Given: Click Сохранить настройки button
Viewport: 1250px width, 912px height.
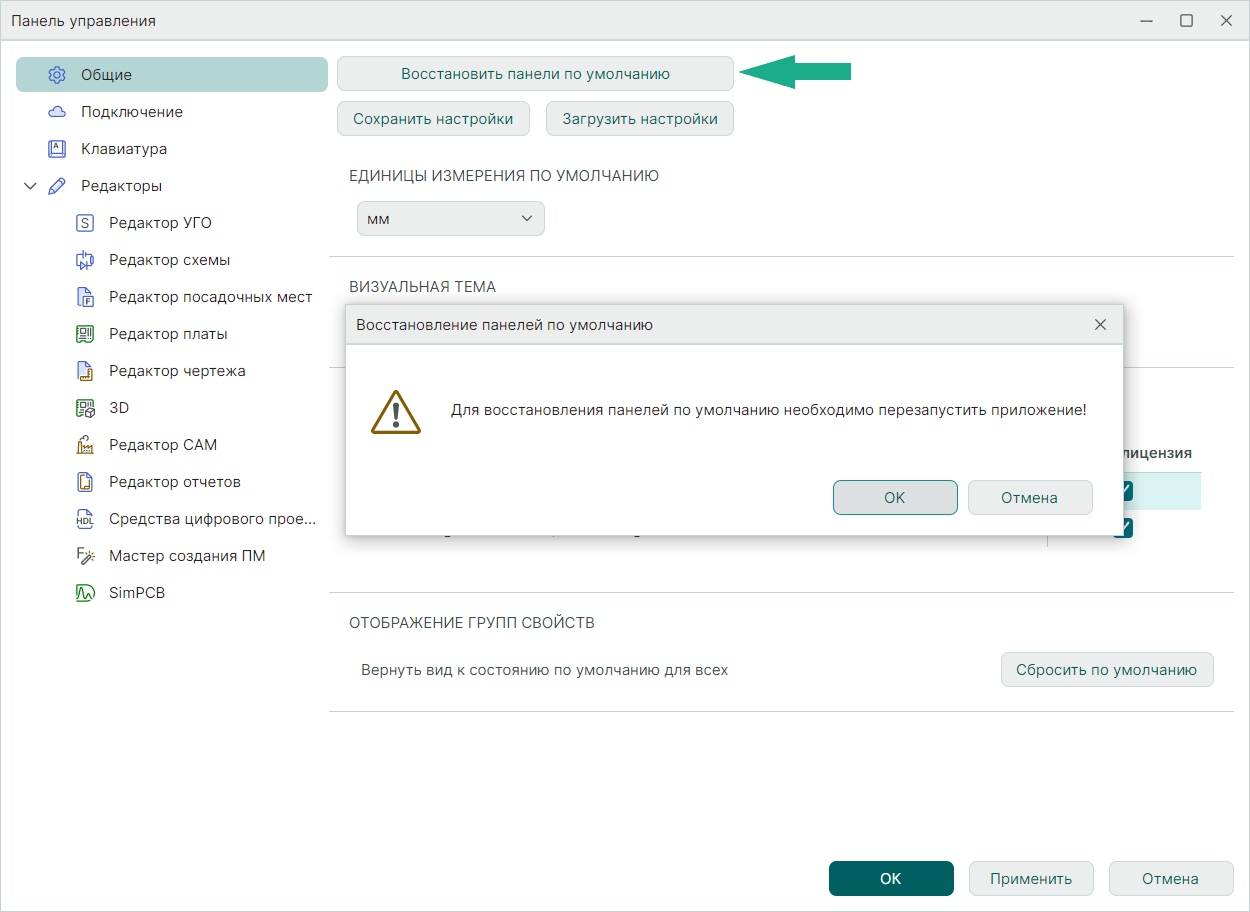Looking at the screenshot, I should [x=433, y=119].
